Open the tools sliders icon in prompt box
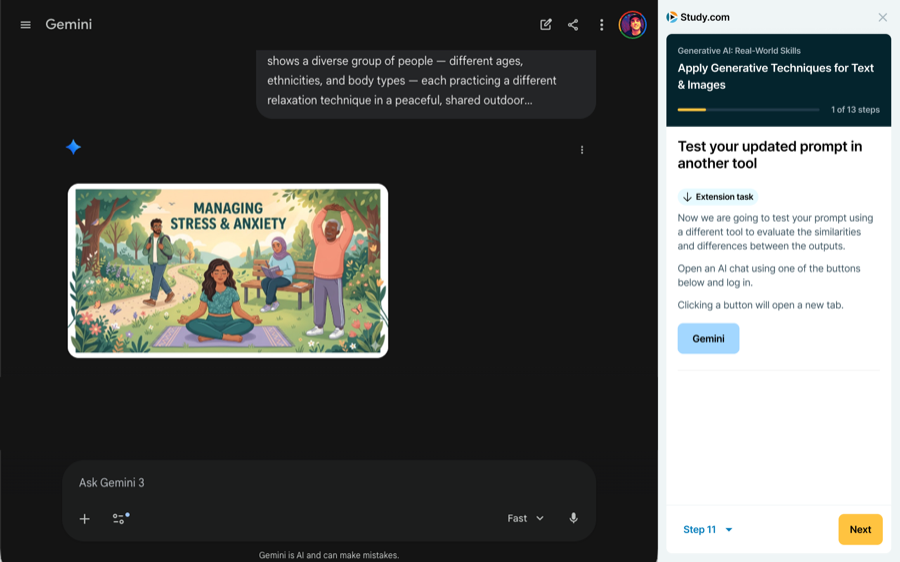The height and width of the screenshot is (562, 900). click(121, 518)
